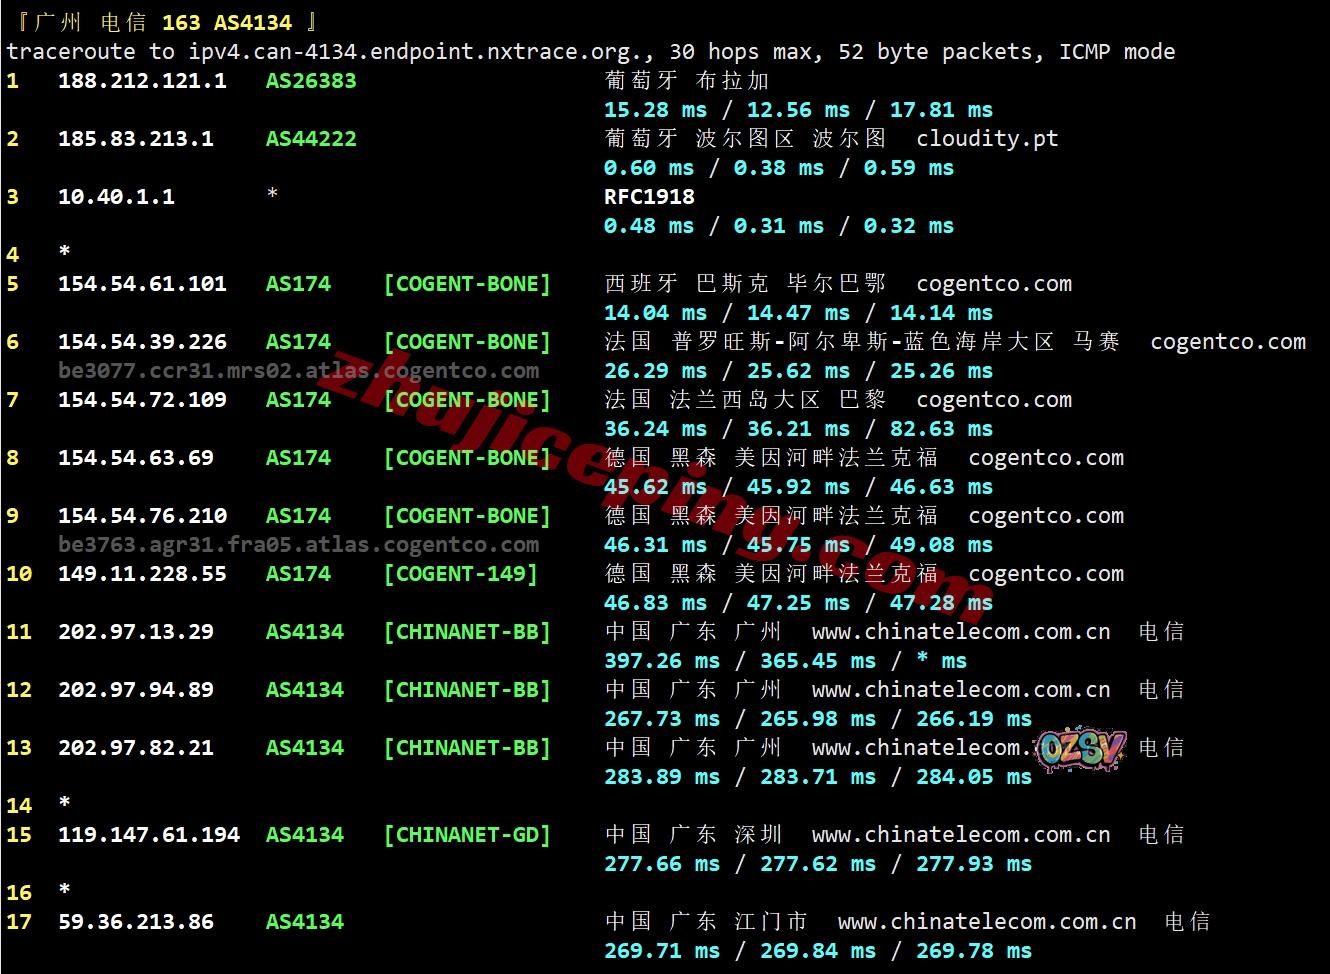This screenshot has width=1330, height=974.
Task: Click the colorful OZSV logo badge
Action: (x=1081, y=749)
